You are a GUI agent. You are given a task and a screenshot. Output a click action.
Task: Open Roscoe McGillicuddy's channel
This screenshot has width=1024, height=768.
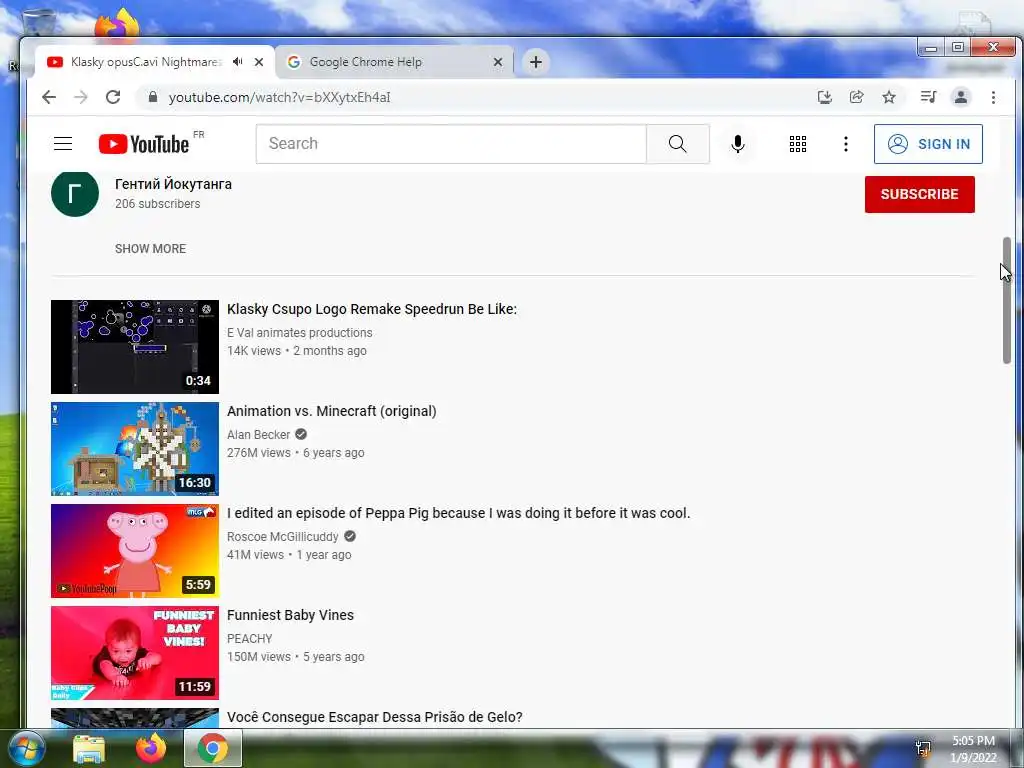pos(283,536)
